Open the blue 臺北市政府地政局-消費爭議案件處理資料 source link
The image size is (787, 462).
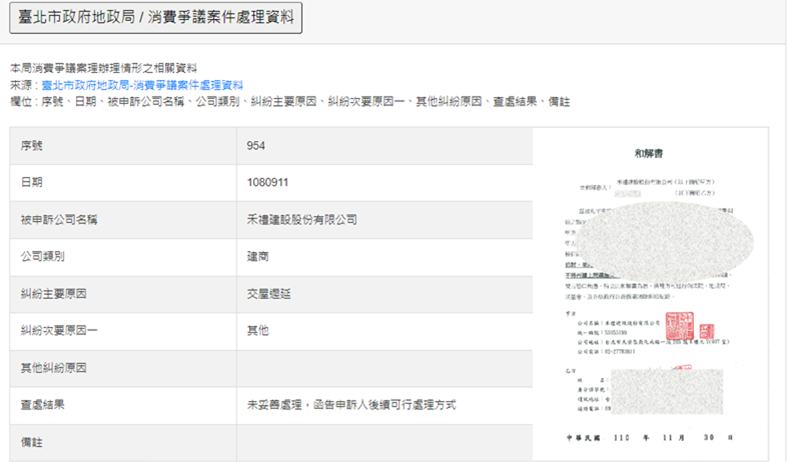point(142,86)
